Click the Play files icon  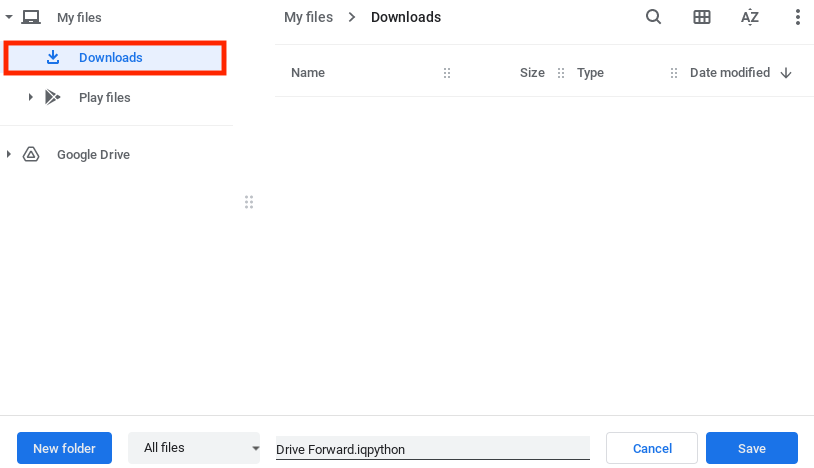[x=53, y=97]
